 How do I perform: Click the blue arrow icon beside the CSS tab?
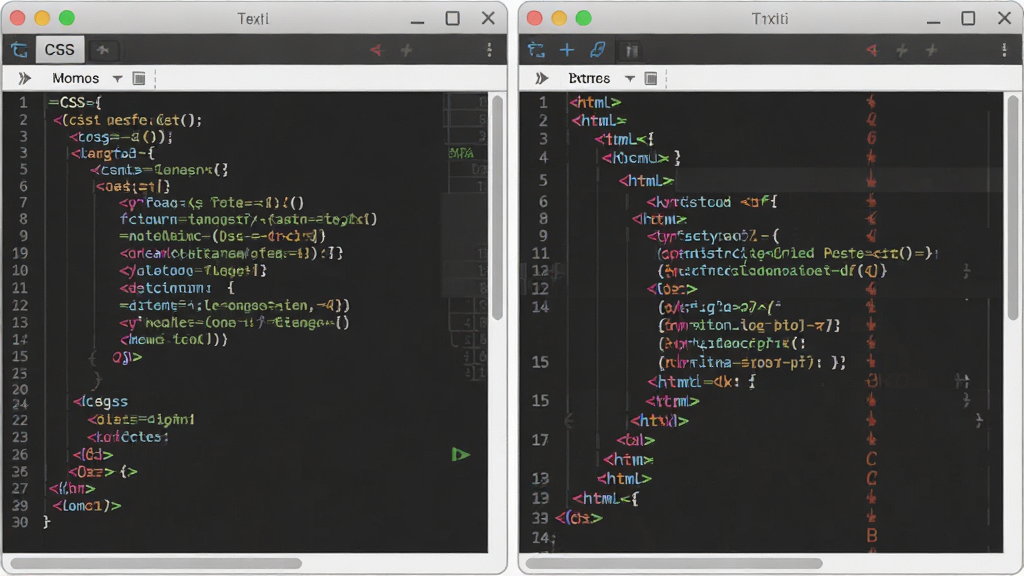[x=19, y=50]
